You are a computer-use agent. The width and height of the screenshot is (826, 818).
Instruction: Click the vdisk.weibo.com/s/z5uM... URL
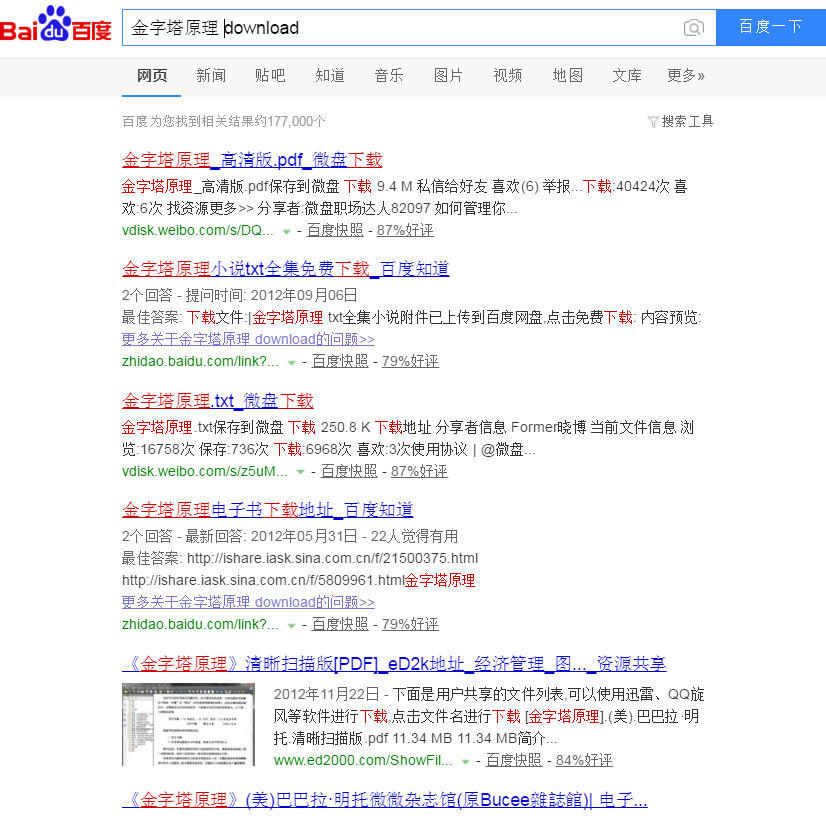[204, 471]
